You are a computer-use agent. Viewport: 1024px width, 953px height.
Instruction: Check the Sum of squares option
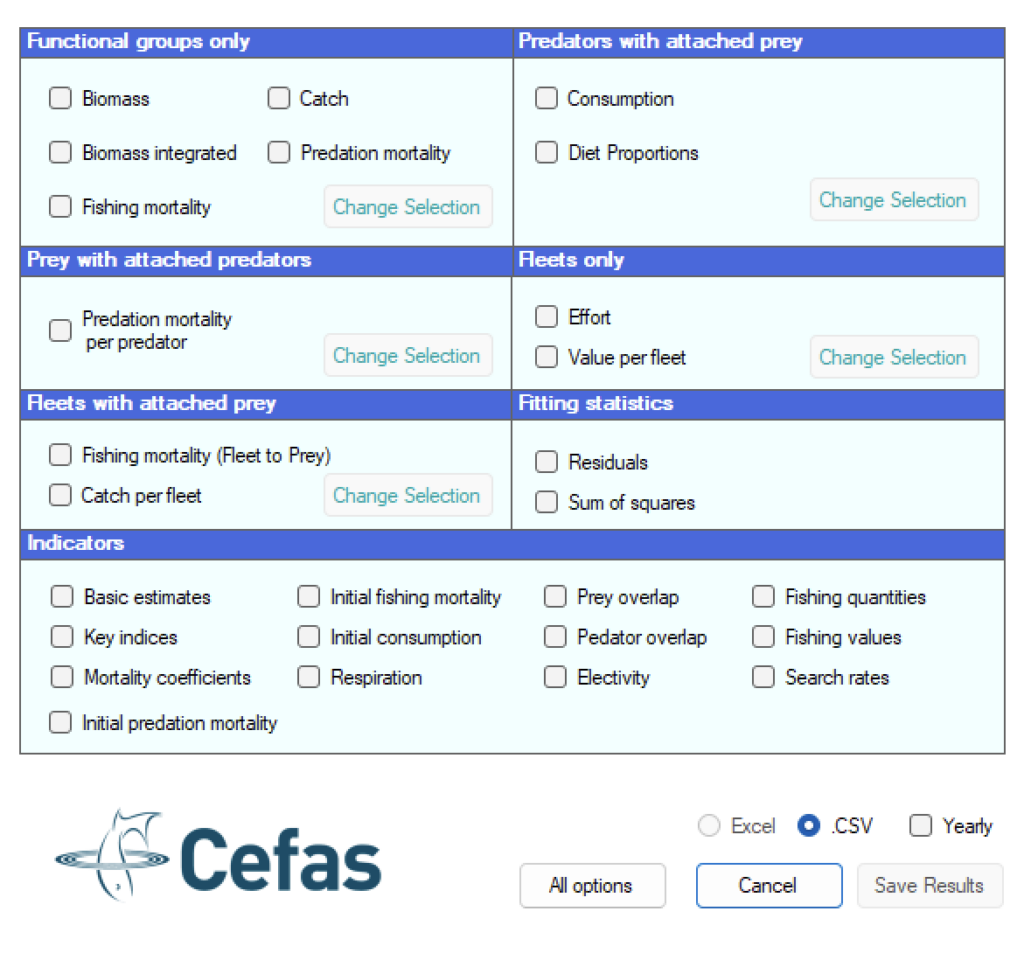point(545,503)
